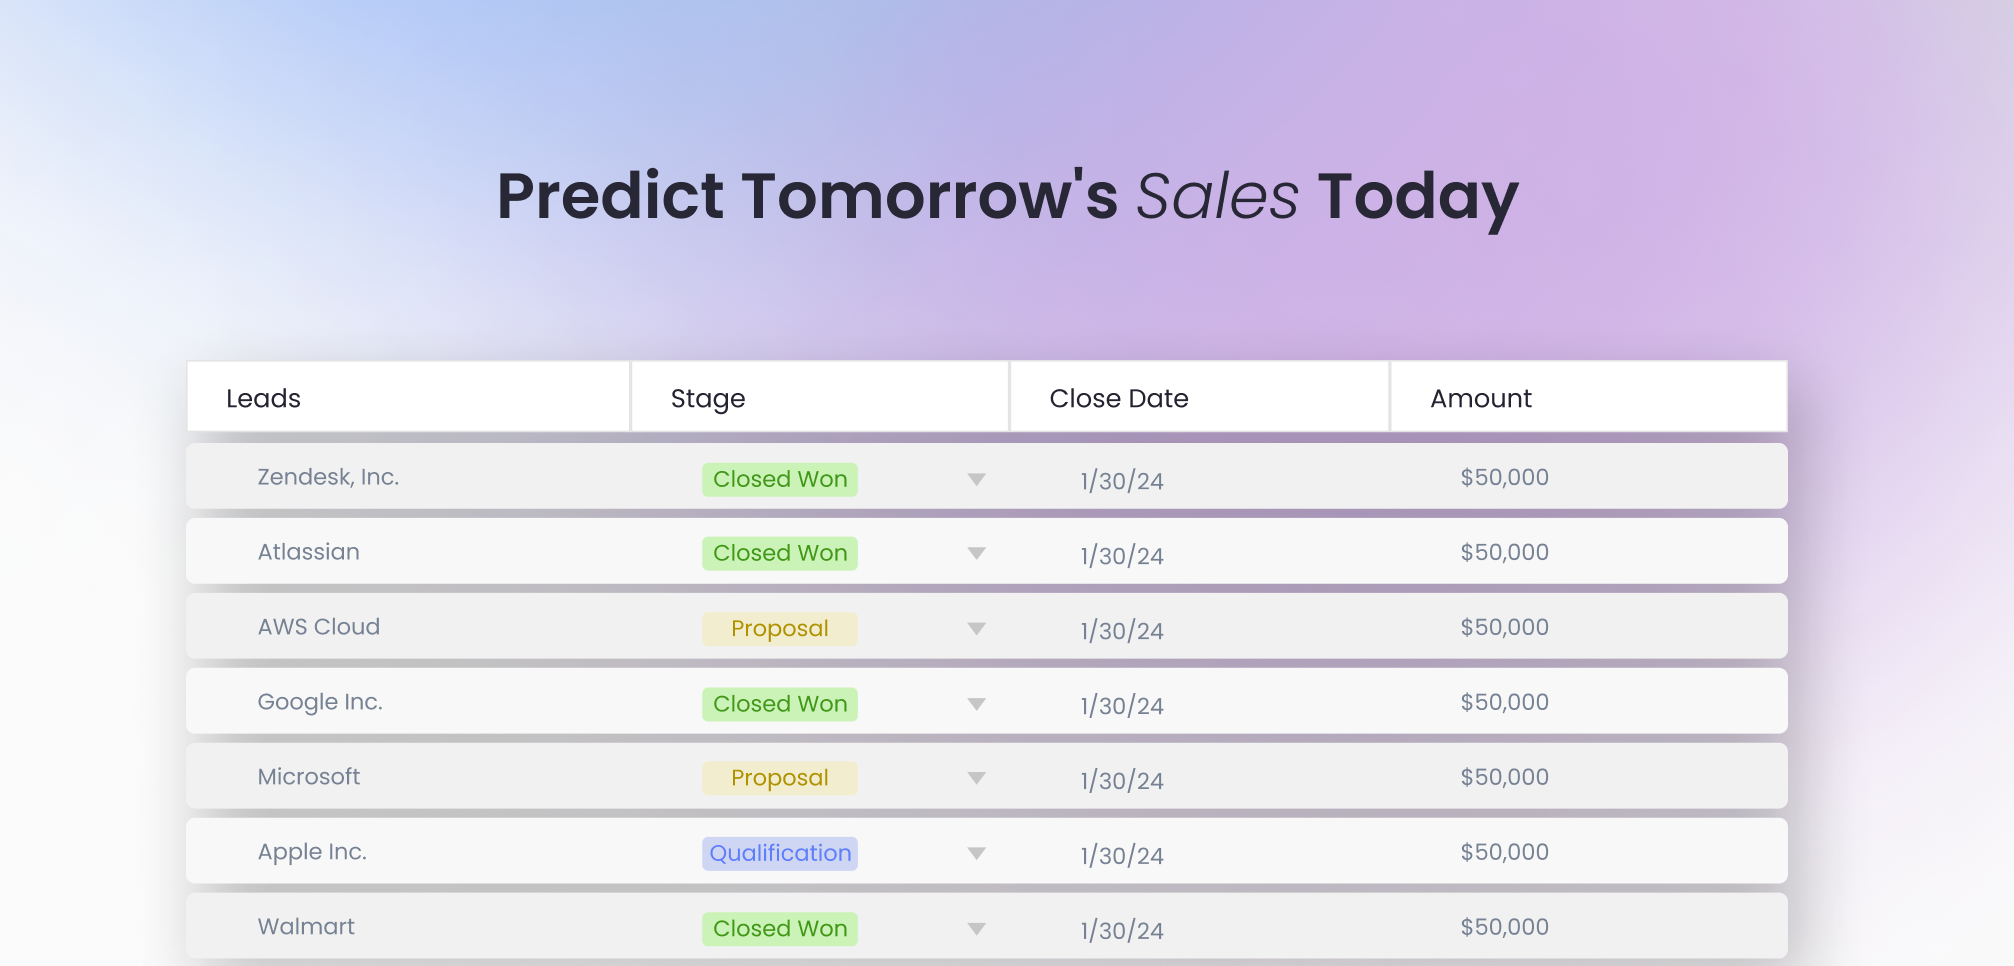Click the Amount column header
The image size is (2014, 966).
click(x=1480, y=397)
